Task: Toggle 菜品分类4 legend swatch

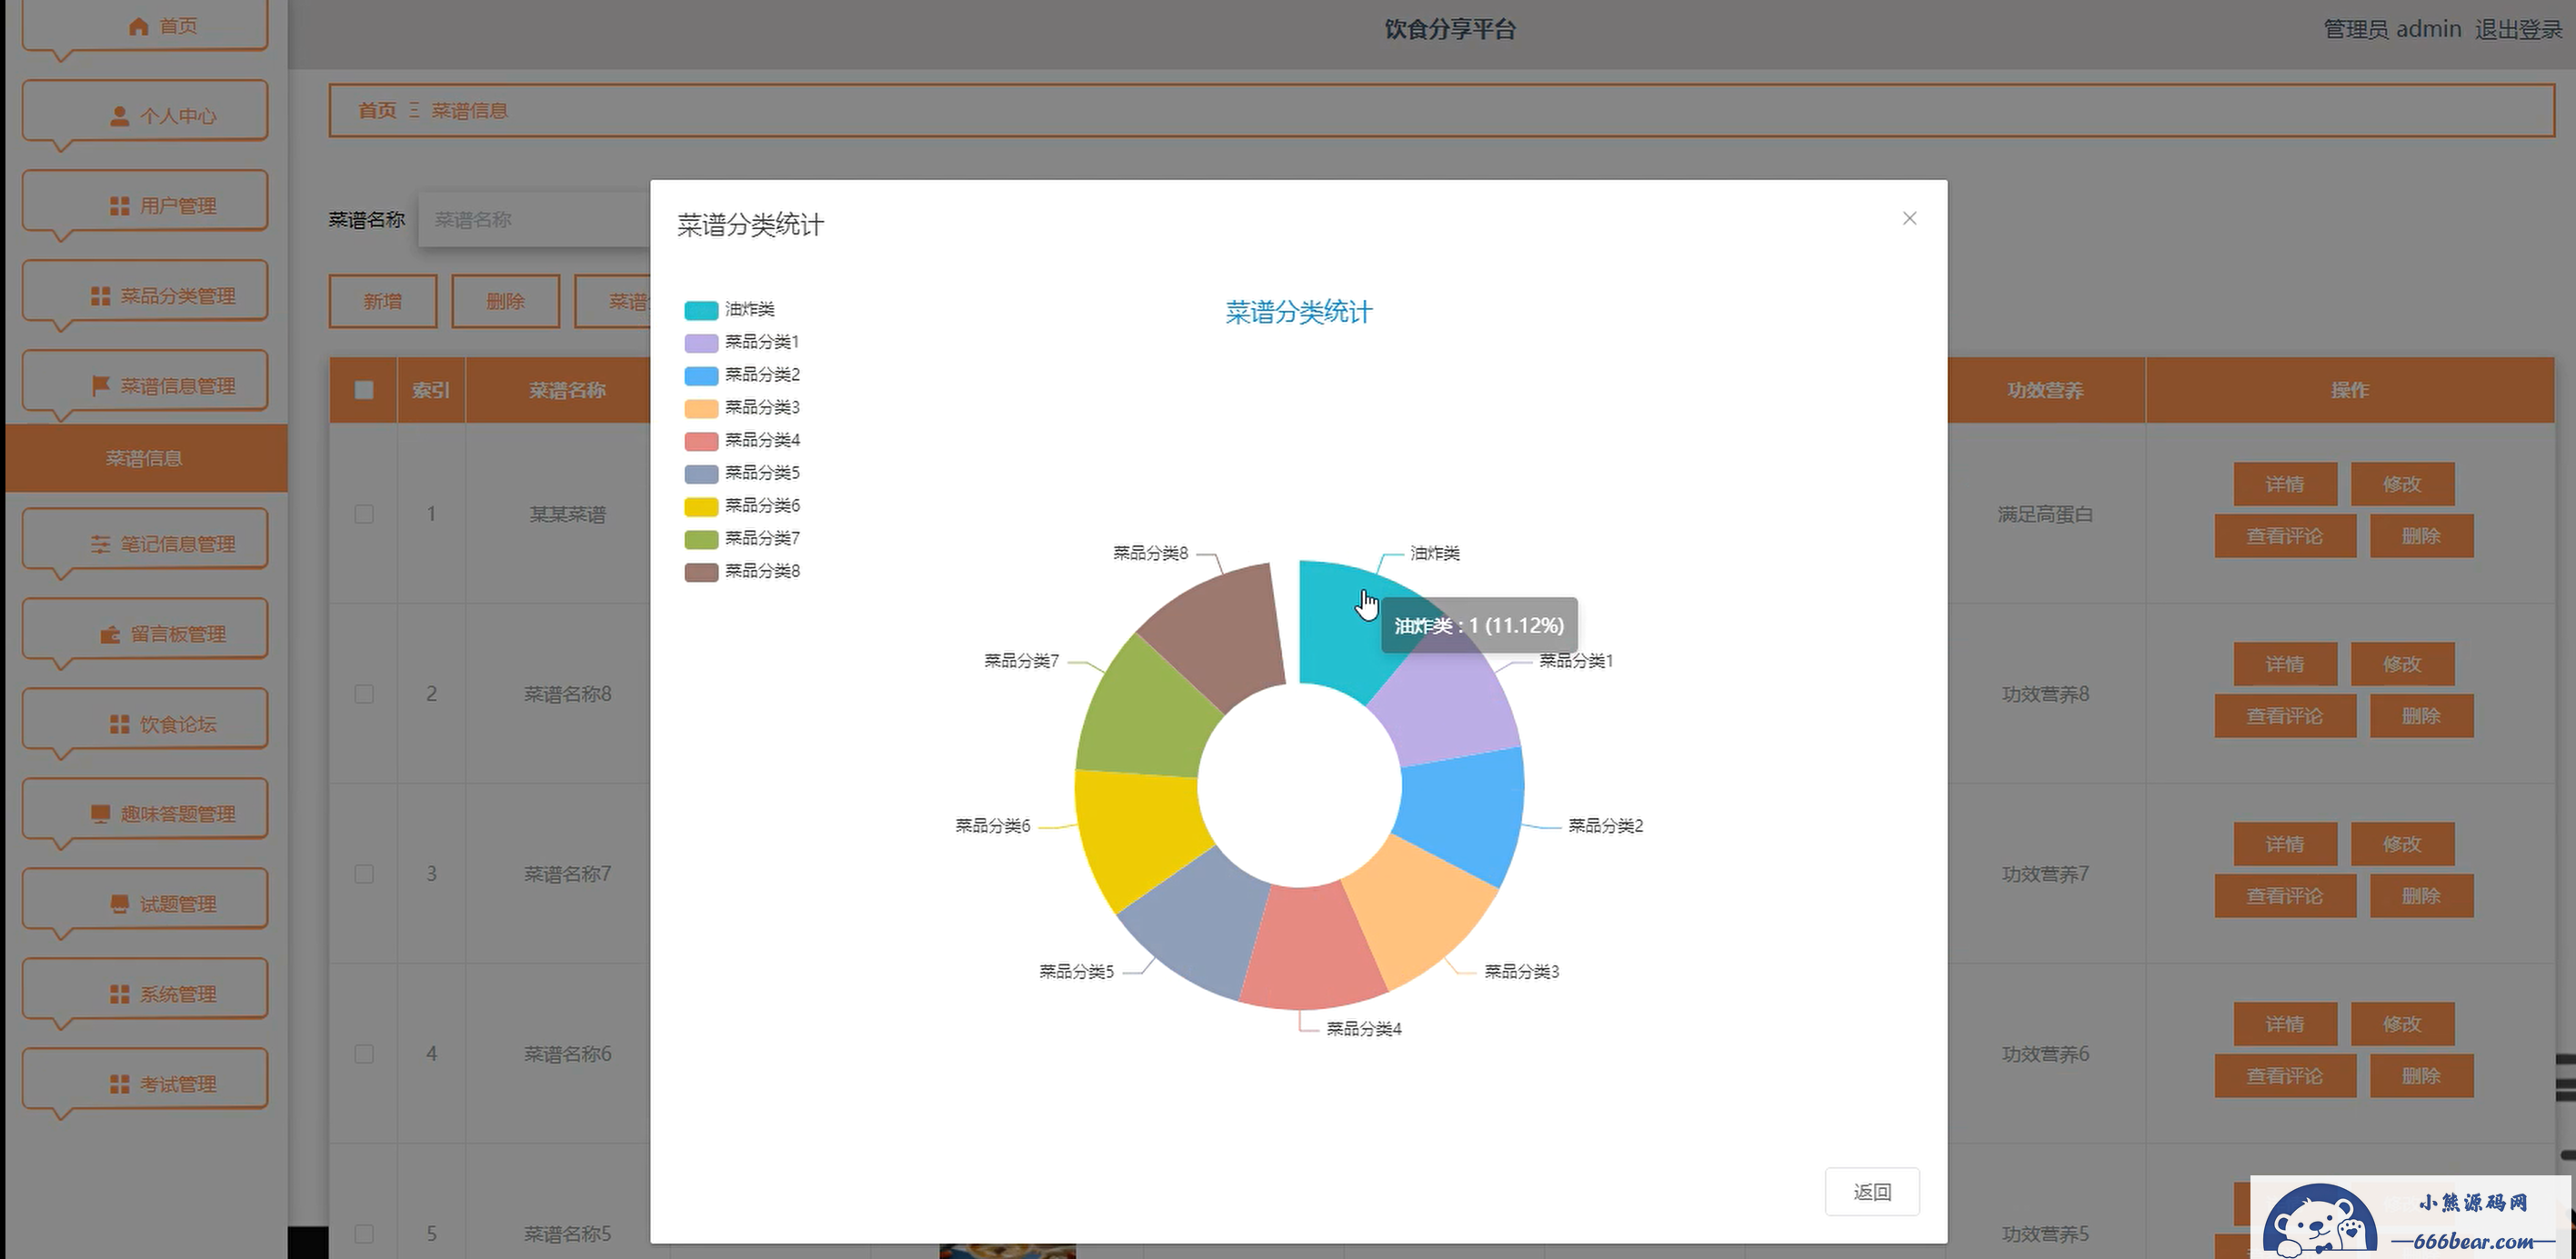Action: (700, 441)
